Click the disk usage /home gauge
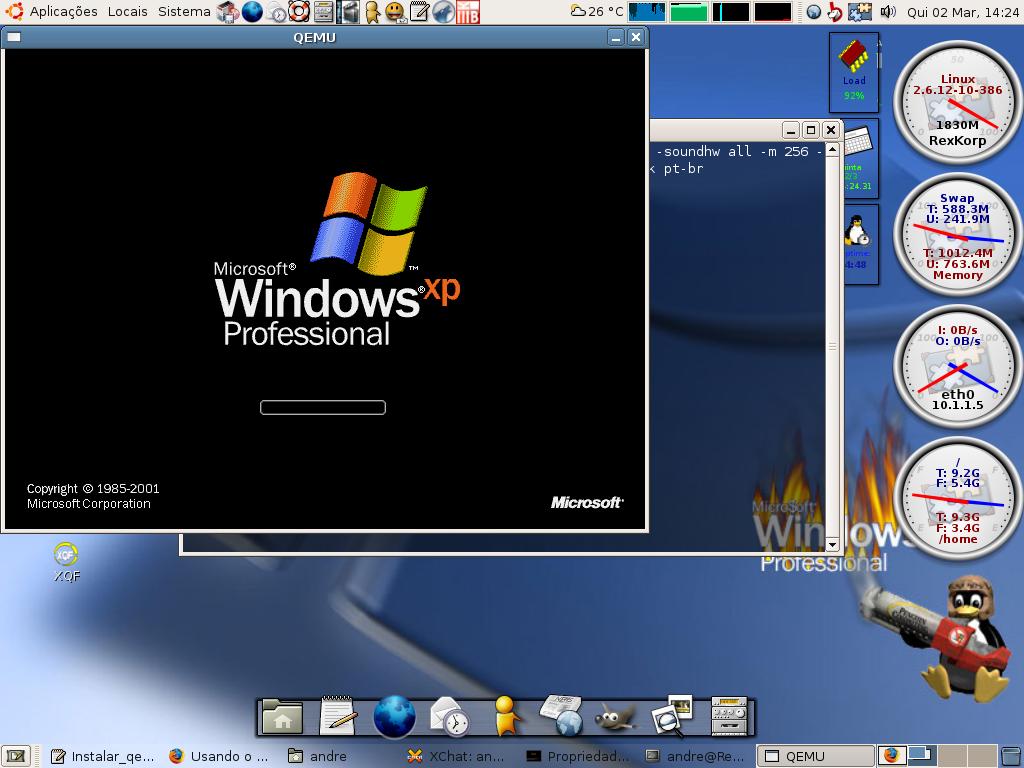Viewport: 1024px width, 768px height. (957, 499)
